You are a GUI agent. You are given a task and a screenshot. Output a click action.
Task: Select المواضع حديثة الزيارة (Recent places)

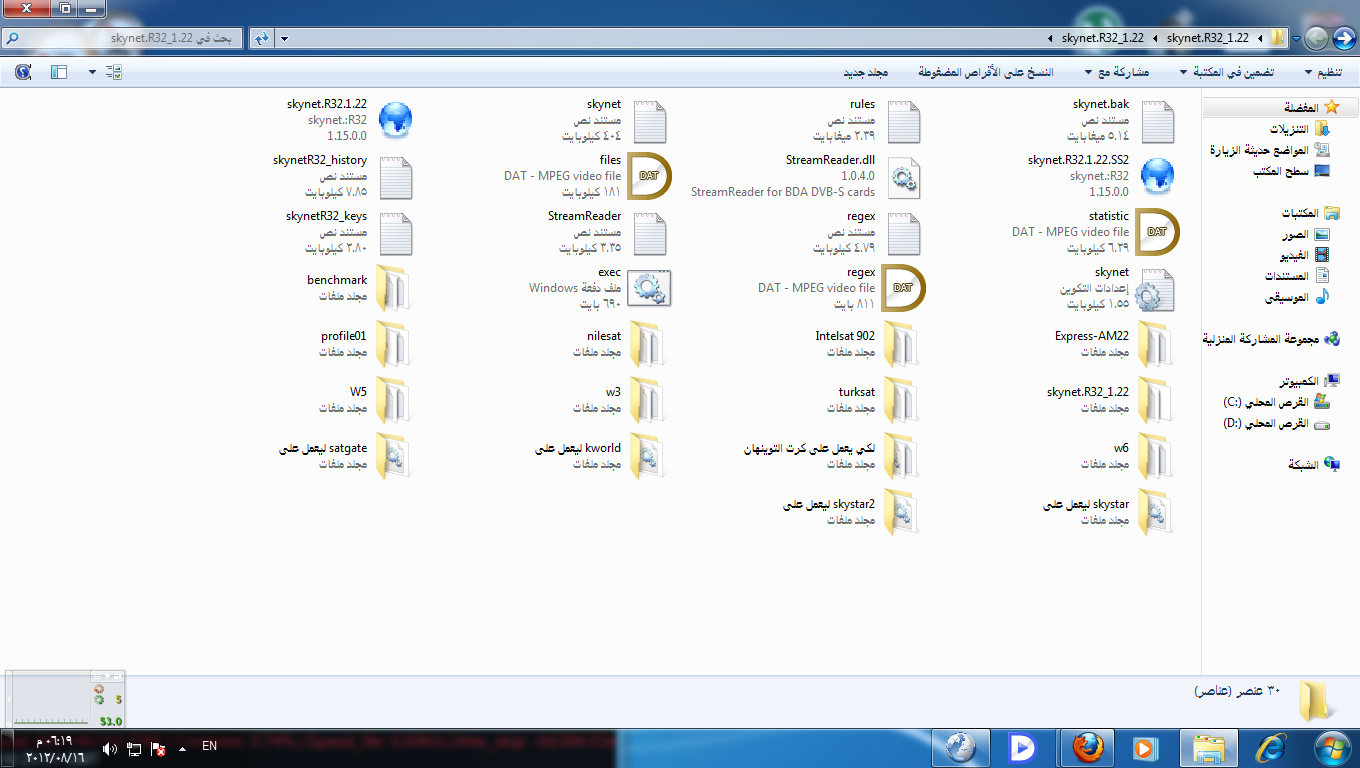tap(1270, 150)
